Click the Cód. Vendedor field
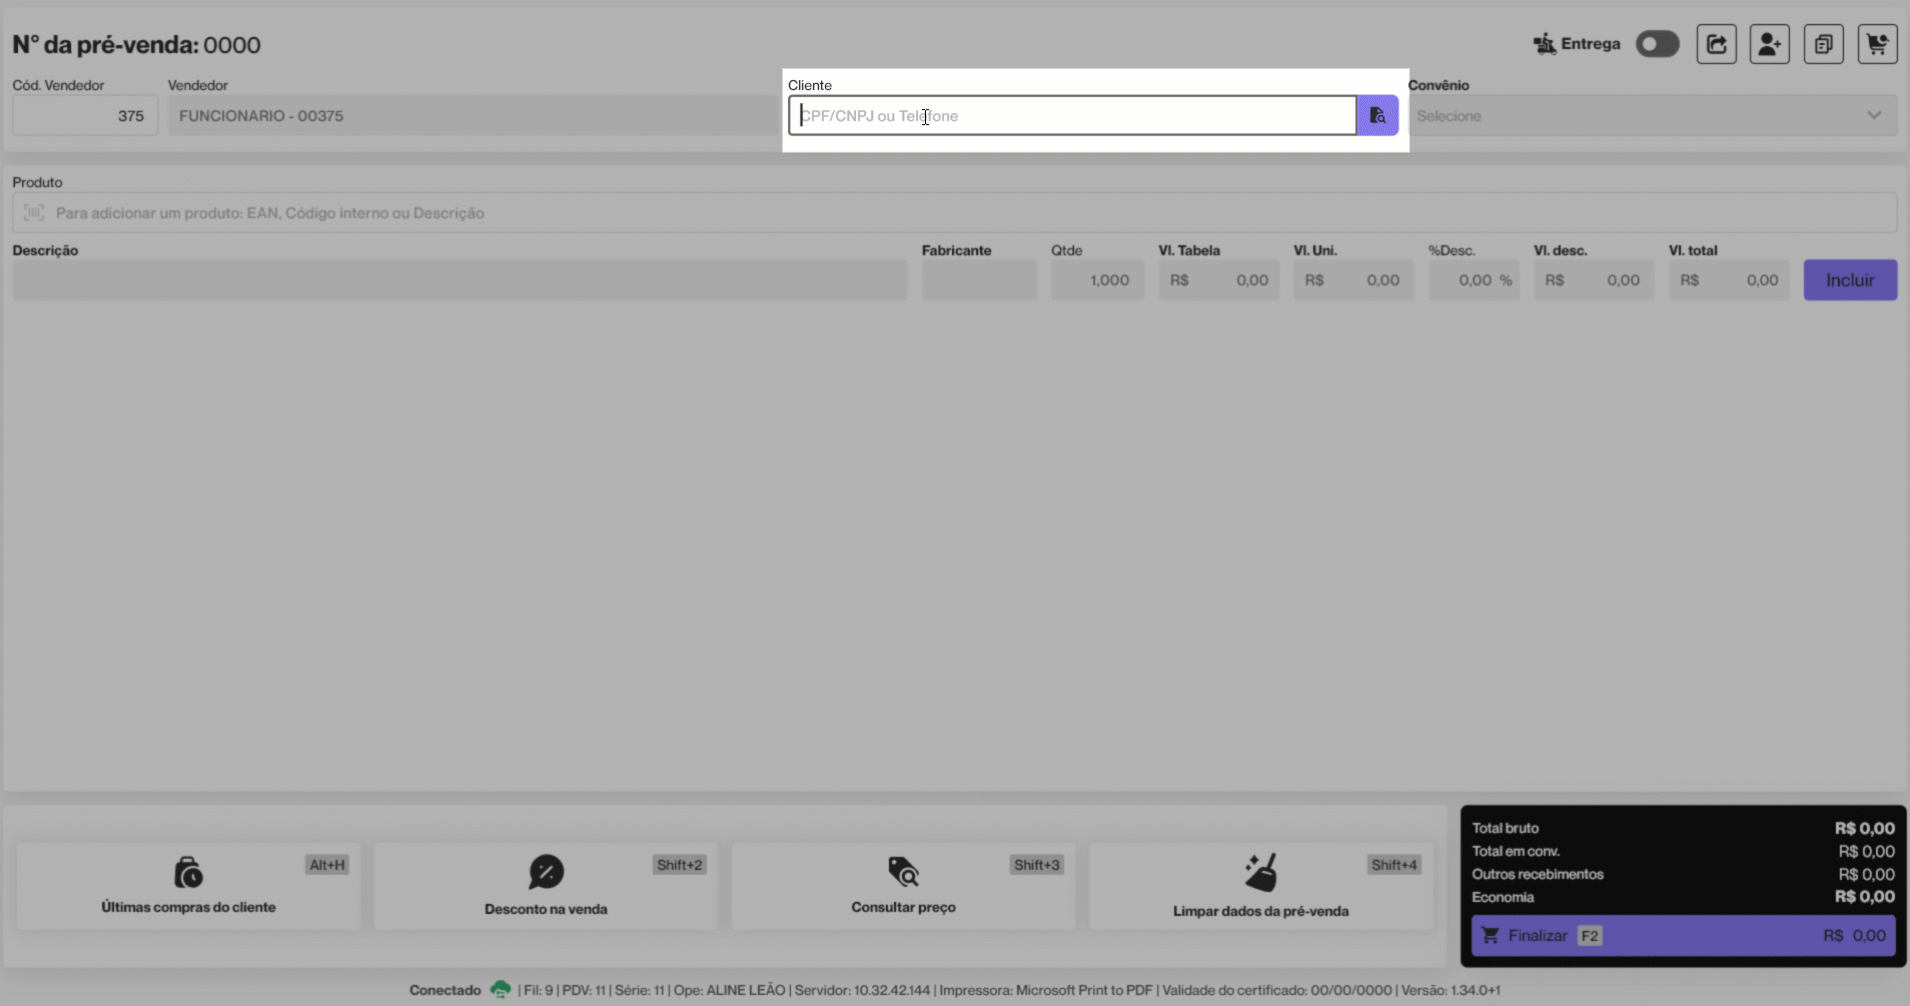The image size is (1910, 1006). coord(85,116)
